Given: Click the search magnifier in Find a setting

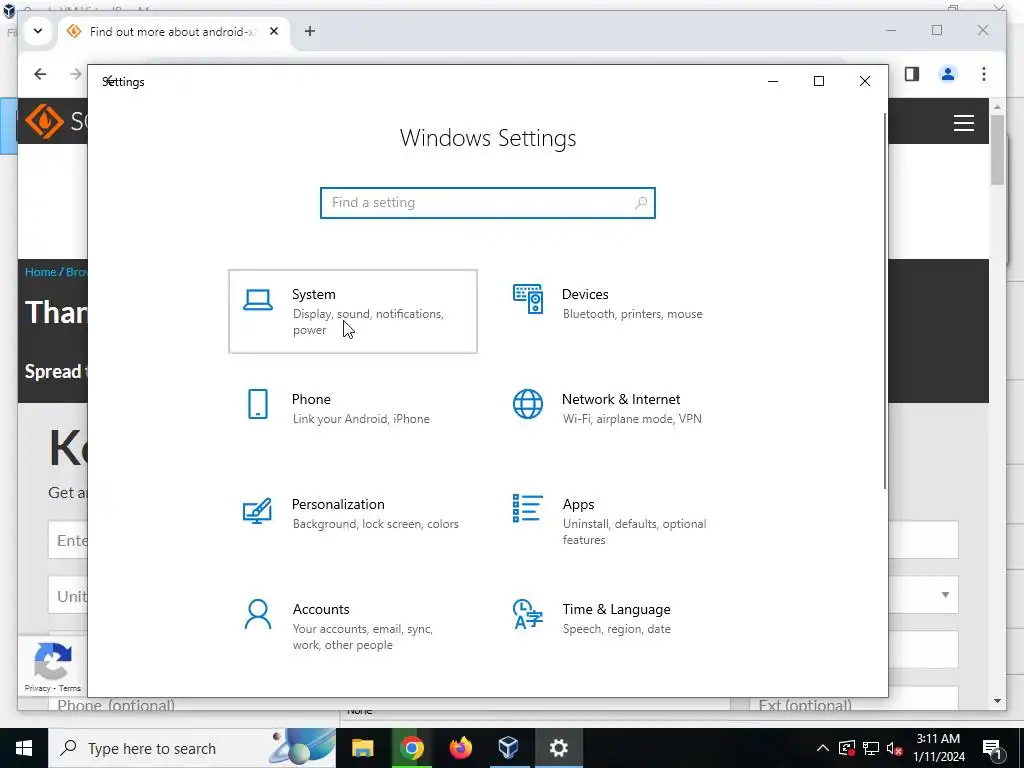Looking at the screenshot, I should click(x=641, y=202).
